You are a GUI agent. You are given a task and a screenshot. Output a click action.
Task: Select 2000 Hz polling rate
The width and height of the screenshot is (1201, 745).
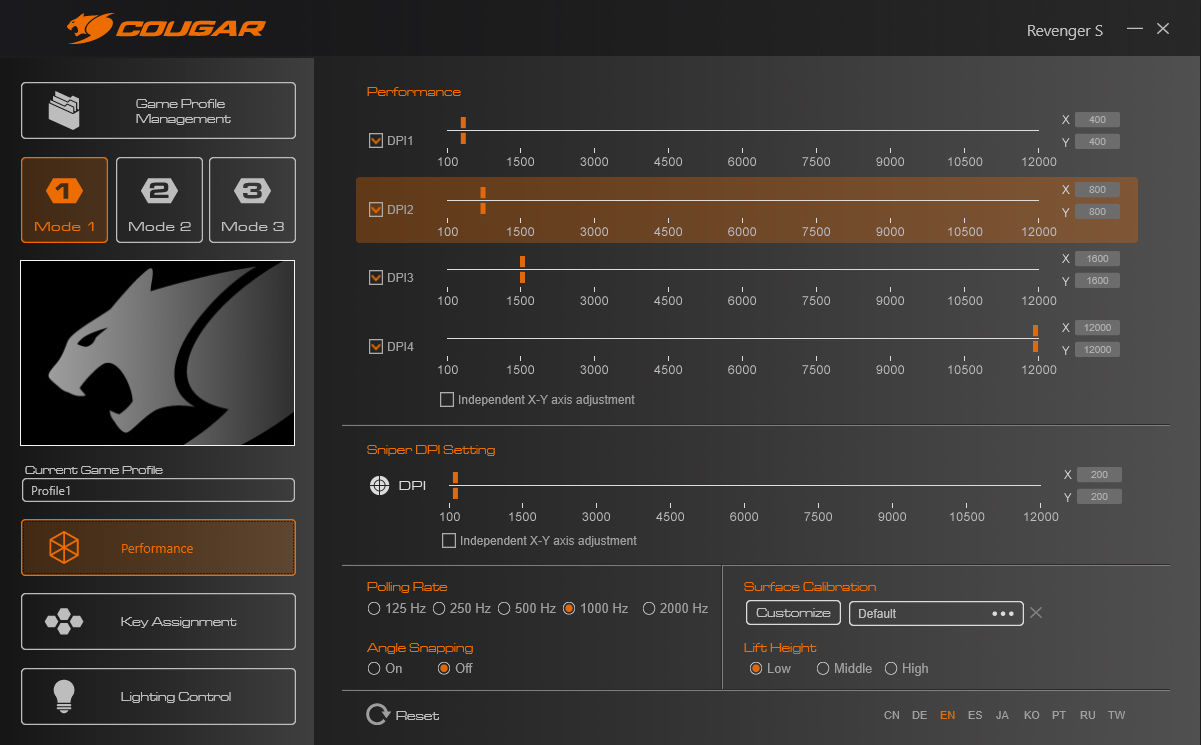click(649, 608)
